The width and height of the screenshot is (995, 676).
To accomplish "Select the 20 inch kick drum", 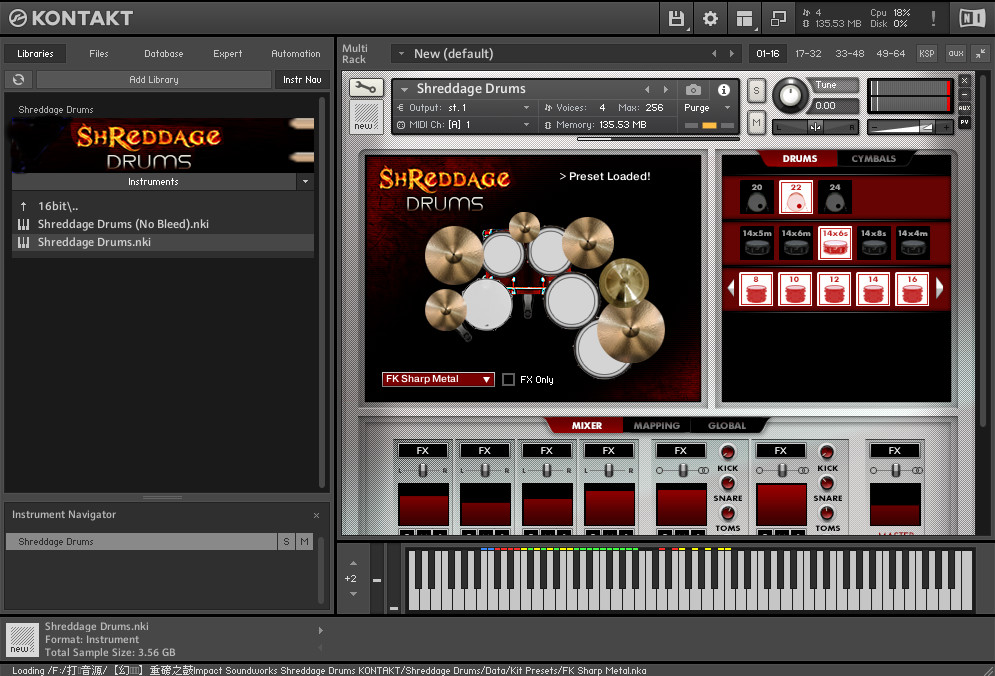I will pyautogui.click(x=757, y=197).
